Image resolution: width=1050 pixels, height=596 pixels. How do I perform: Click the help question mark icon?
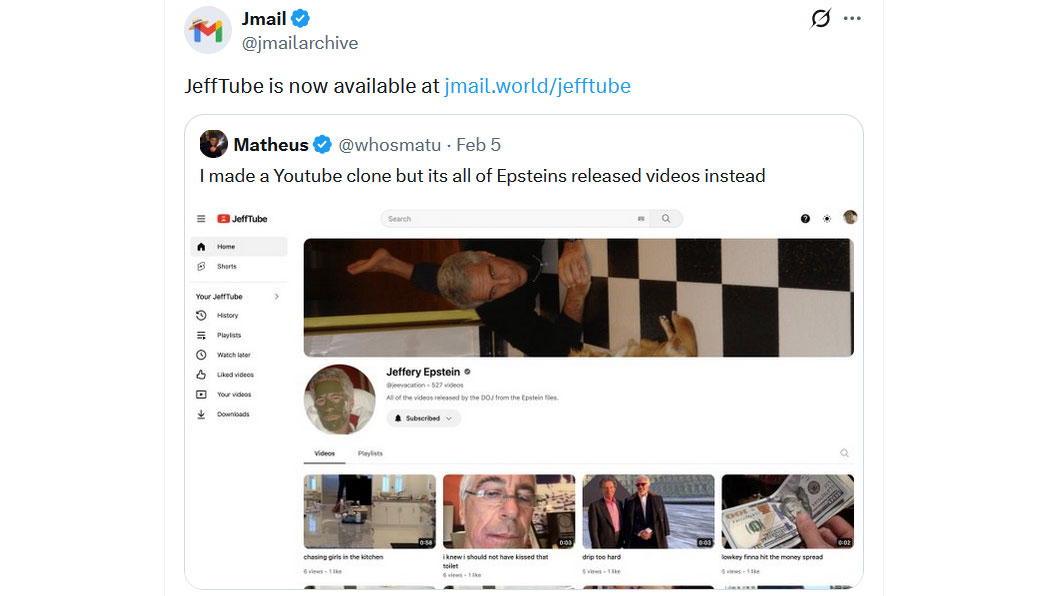pyautogui.click(x=805, y=218)
